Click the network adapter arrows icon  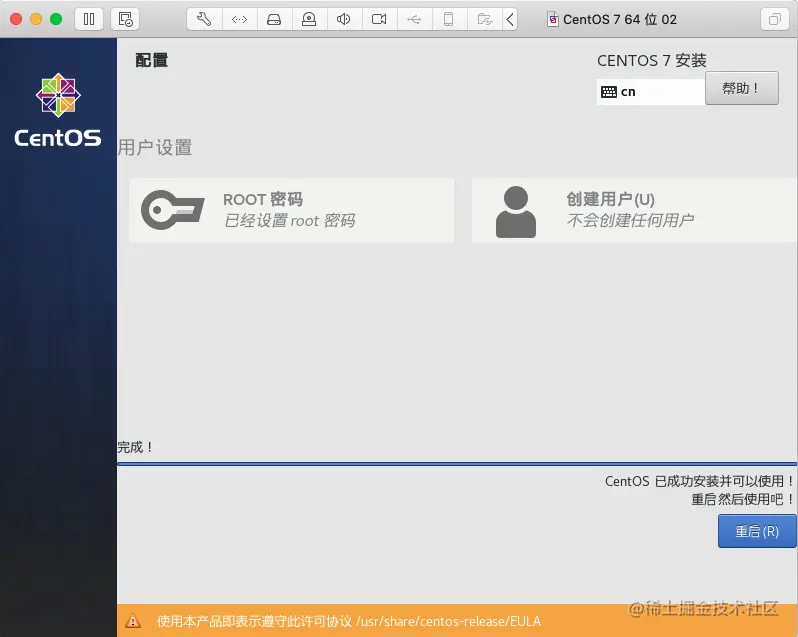pos(239,19)
